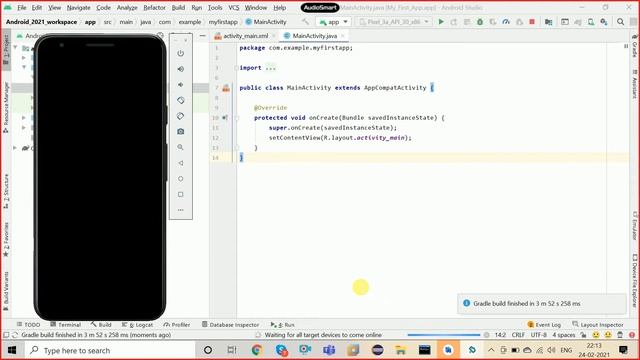Click class gutter icon beside MainActivity declaration
This screenshot has height=360, width=640.
(226, 88)
